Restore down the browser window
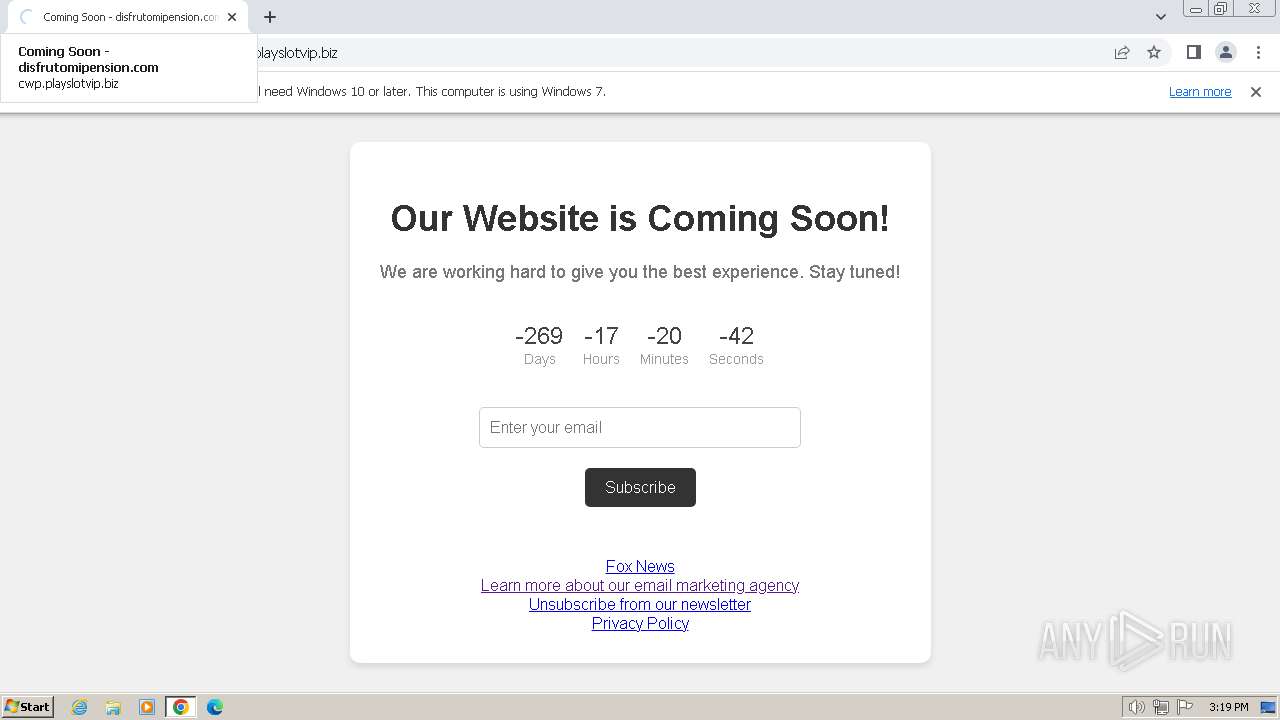Viewport: 1280px width, 720px height. pos(1221,9)
